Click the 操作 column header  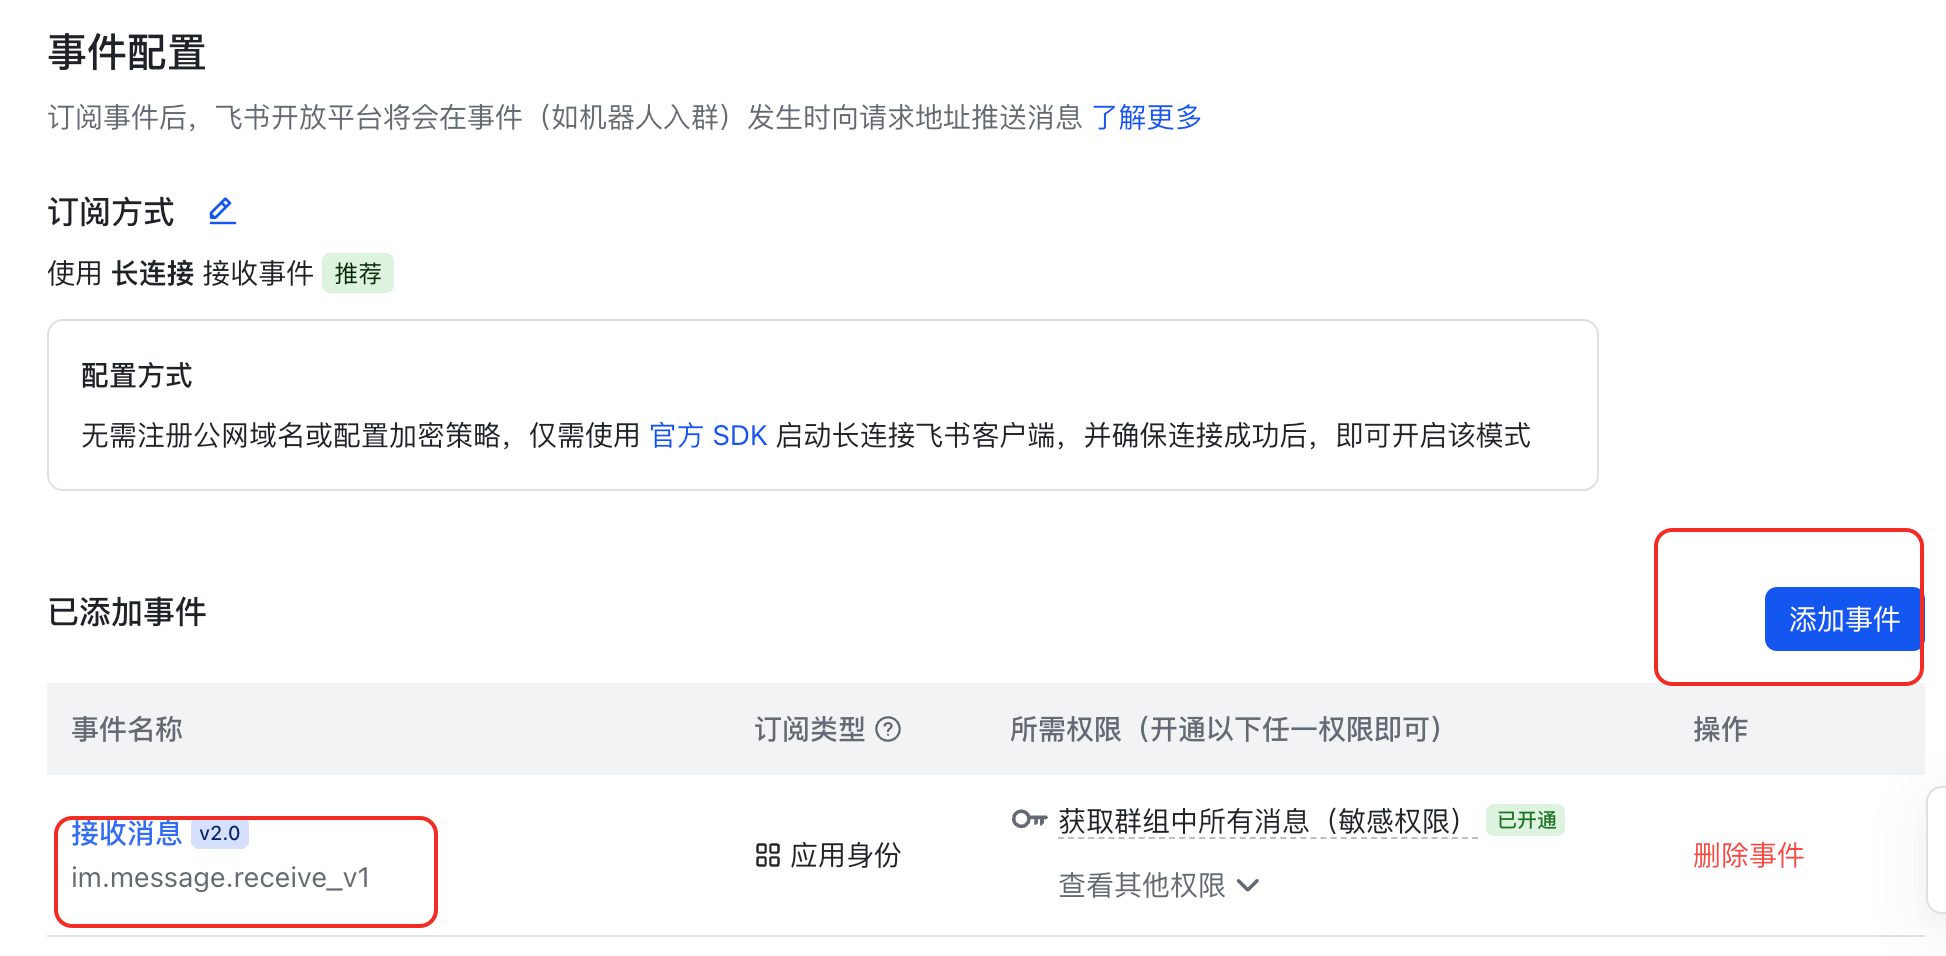[1720, 730]
